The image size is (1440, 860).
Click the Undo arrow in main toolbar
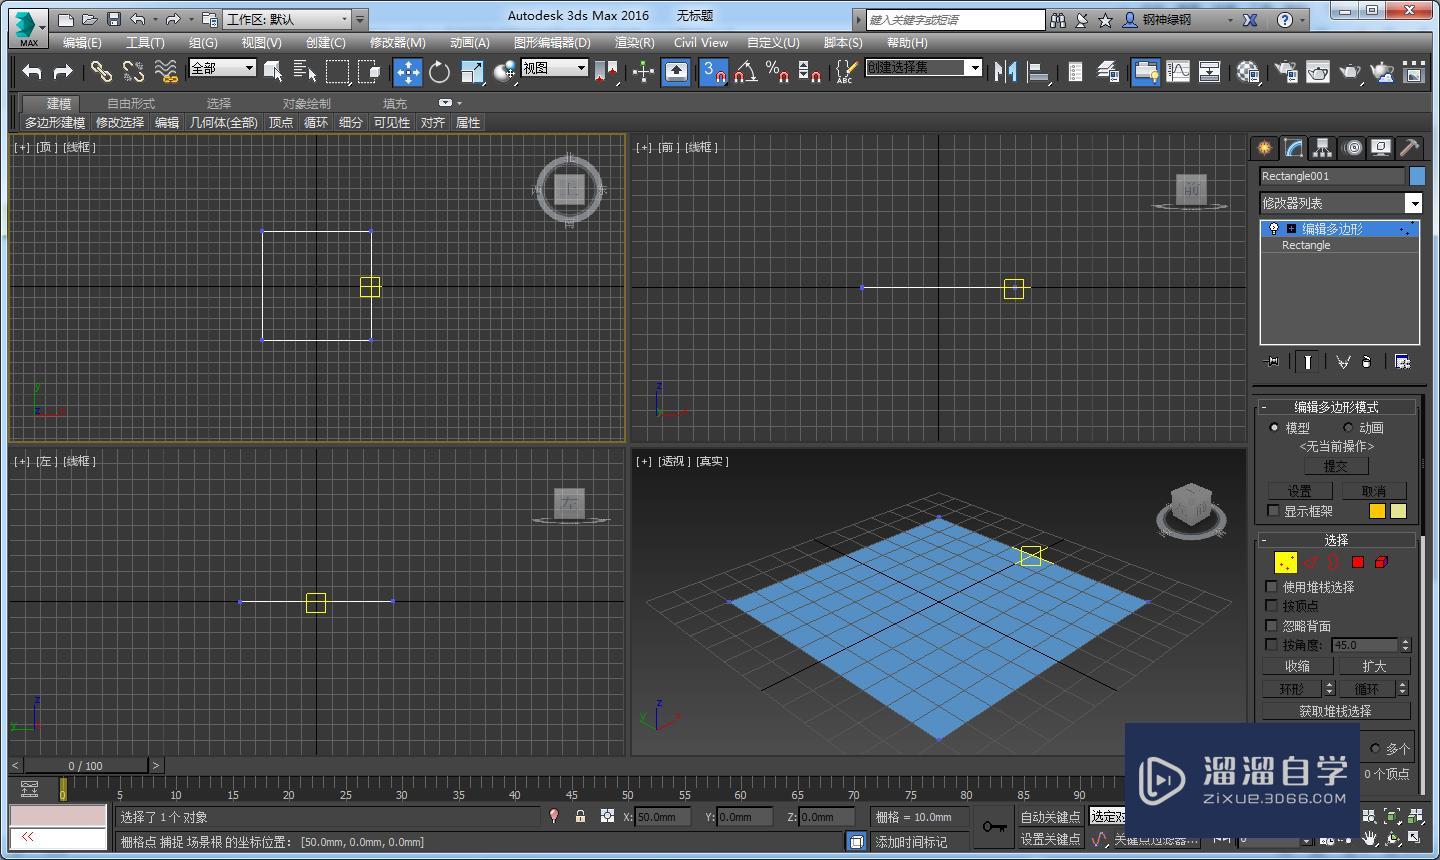click(x=32, y=71)
